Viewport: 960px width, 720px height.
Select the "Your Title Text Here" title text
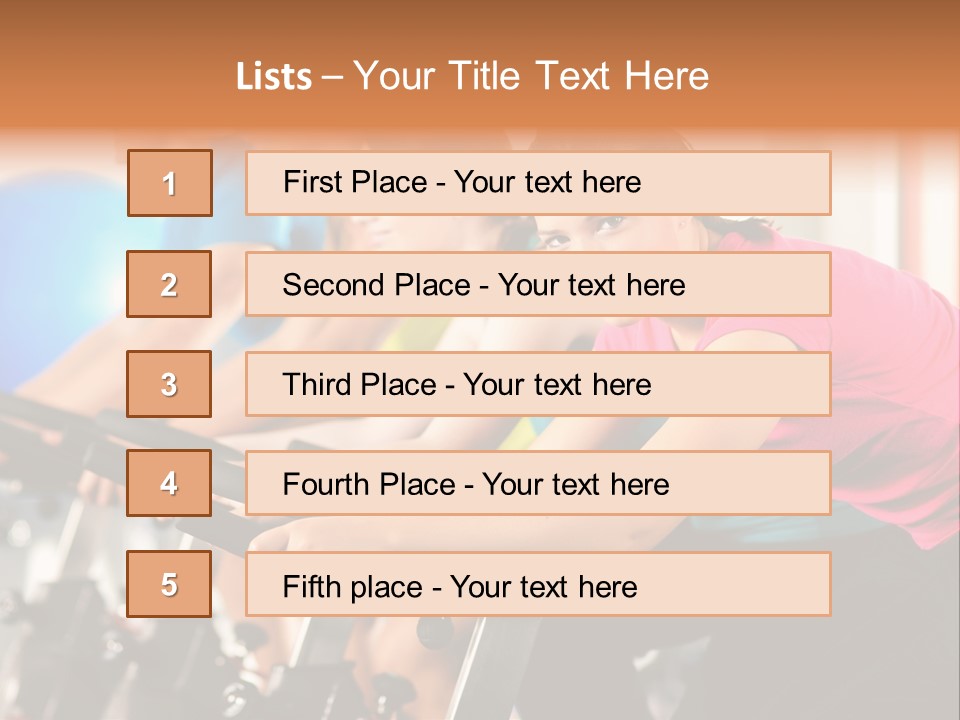click(531, 76)
